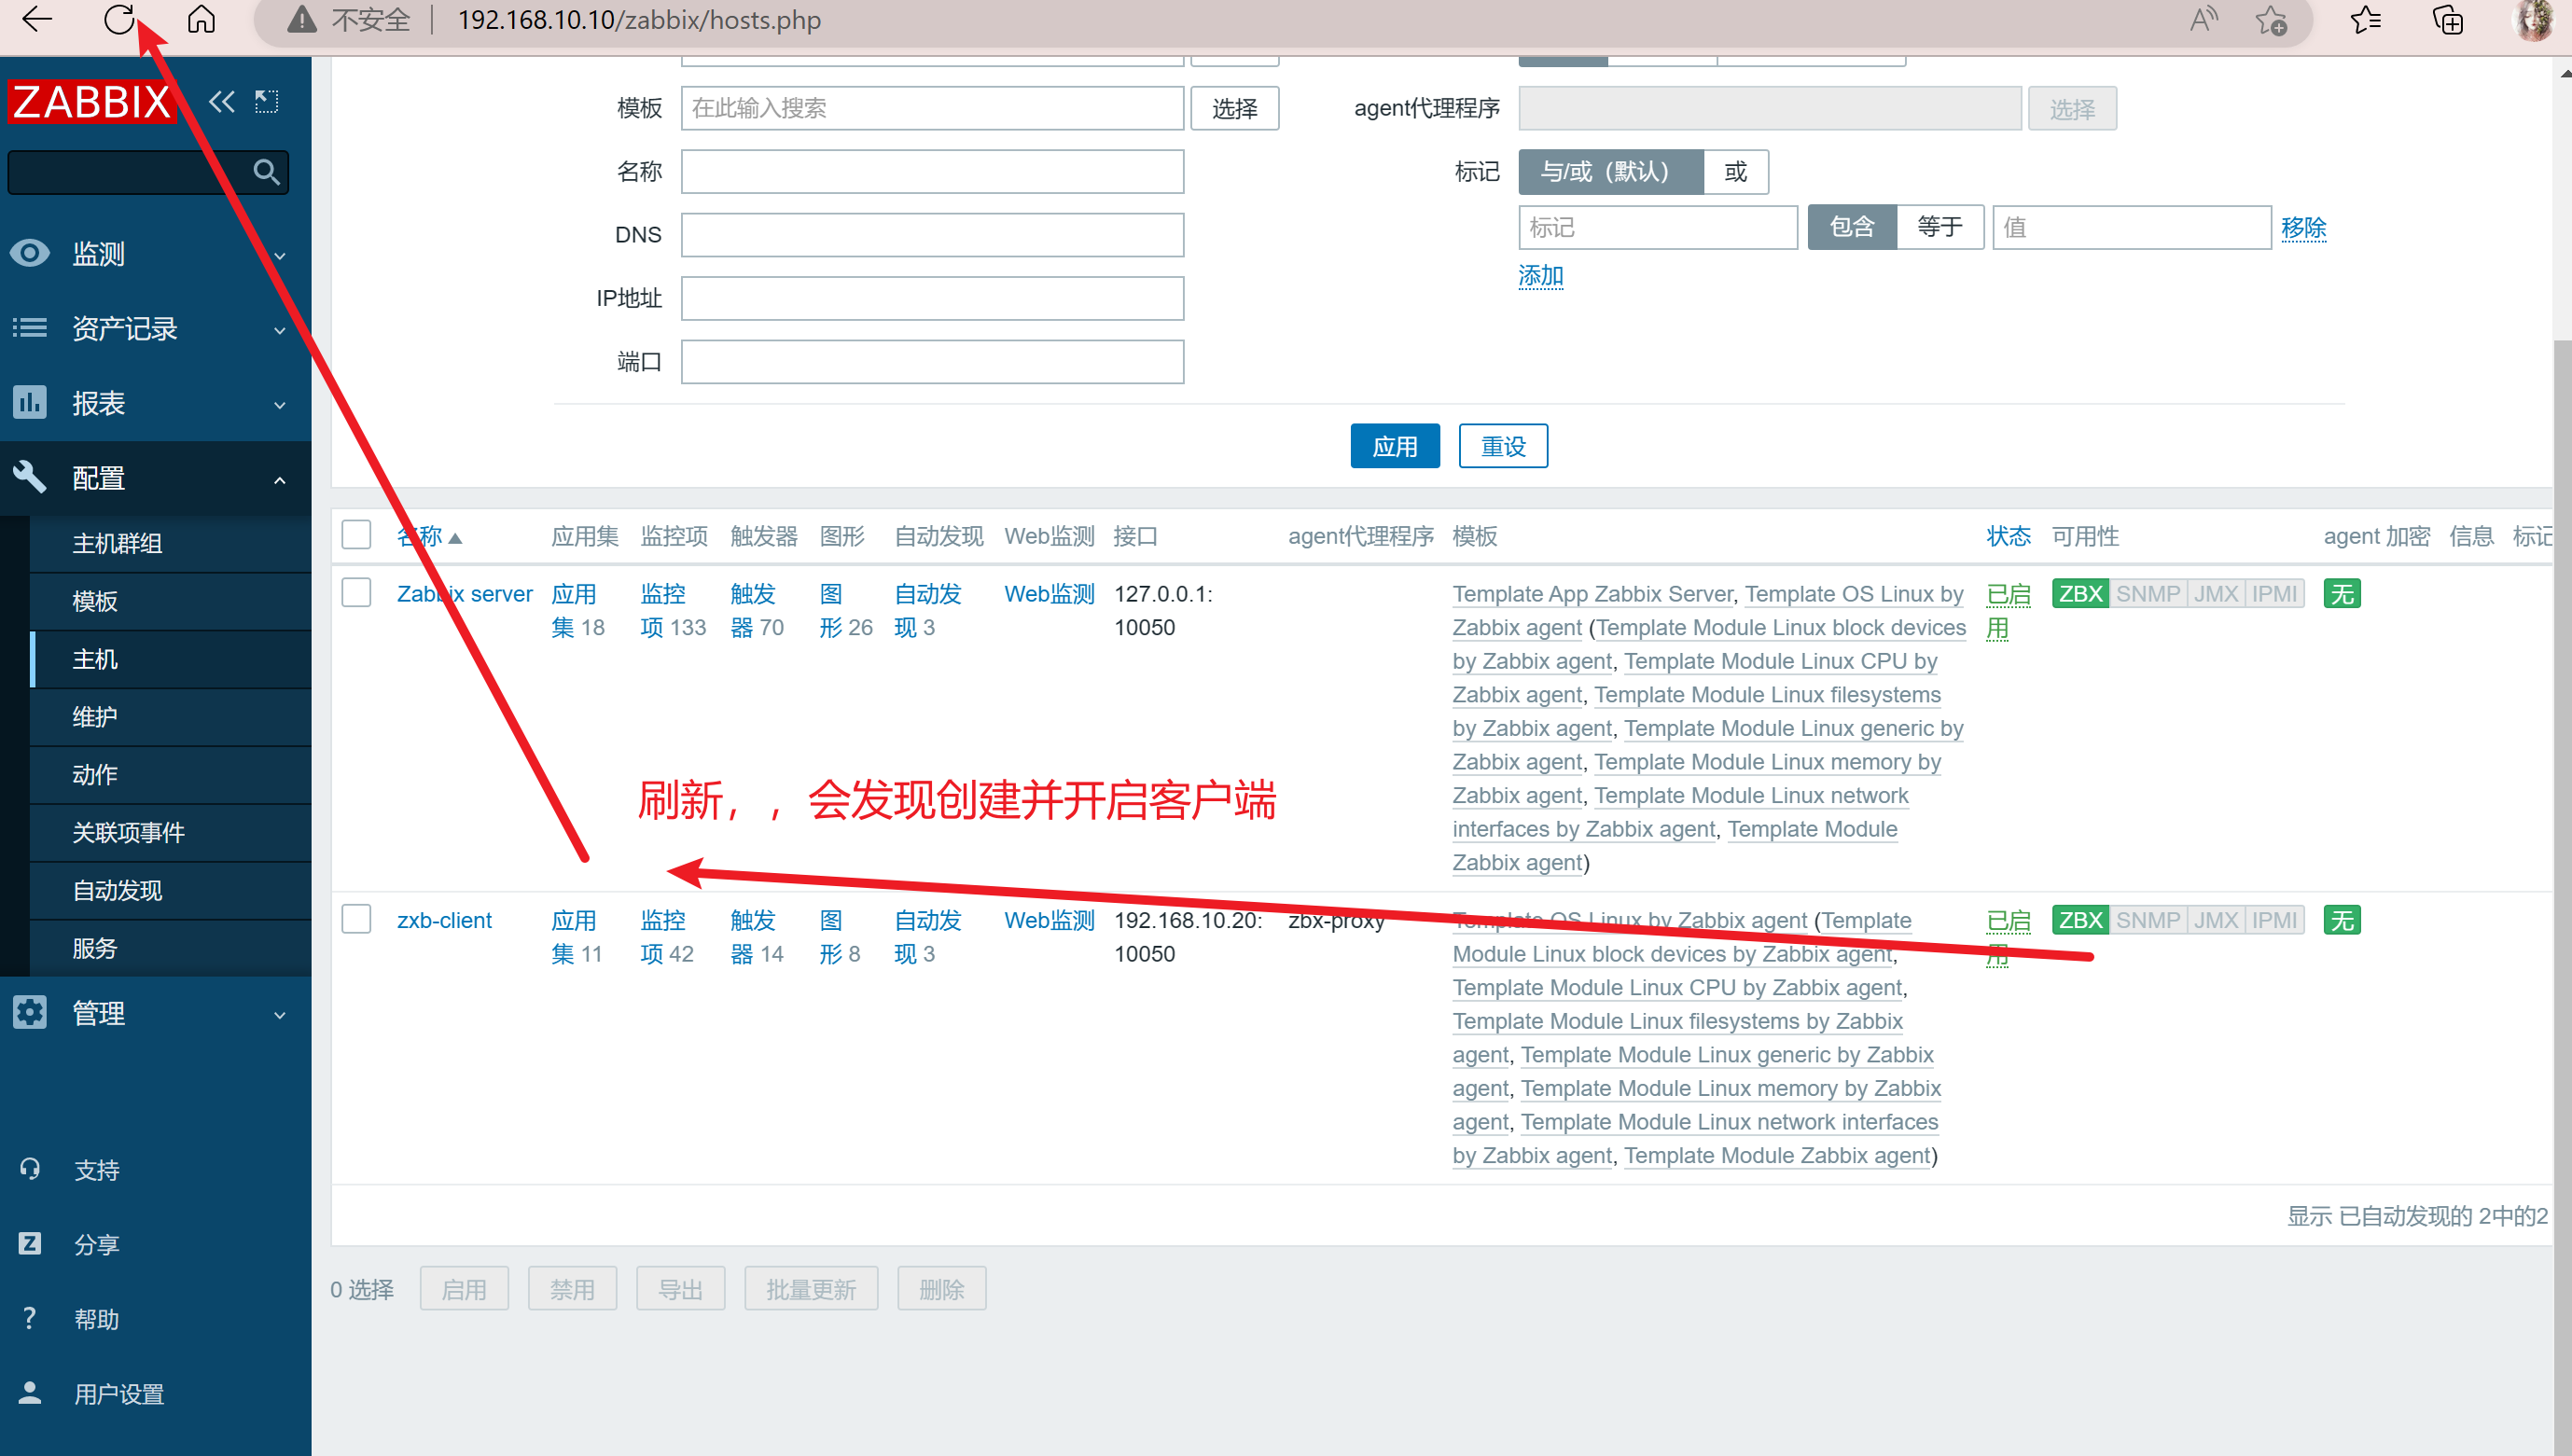Viewport: 2572px width, 1456px height.
Task: Open the browser profile avatar
Action: pyautogui.click(x=2534, y=19)
